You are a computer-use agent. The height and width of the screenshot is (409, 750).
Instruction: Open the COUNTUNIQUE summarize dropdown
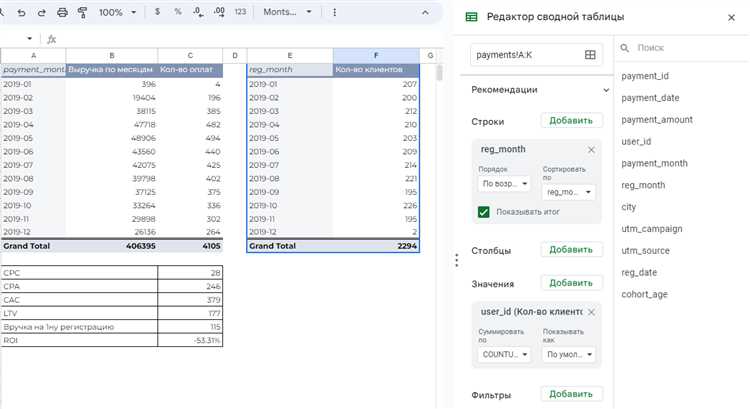pos(504,354)
